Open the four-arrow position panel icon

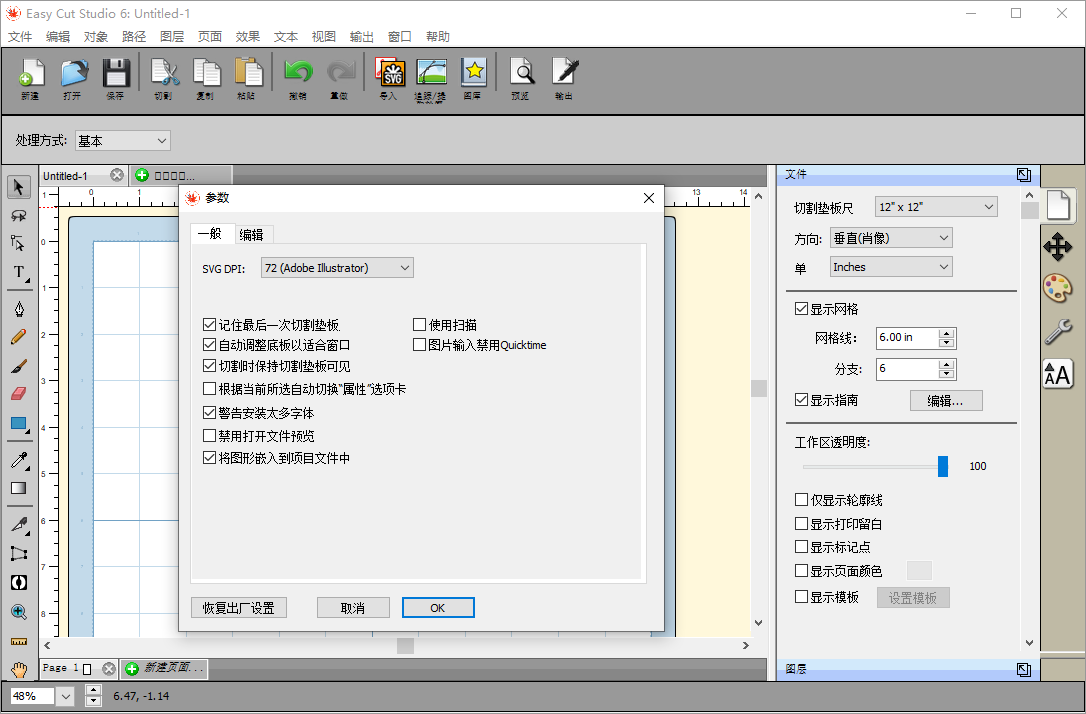(1058, 247)
